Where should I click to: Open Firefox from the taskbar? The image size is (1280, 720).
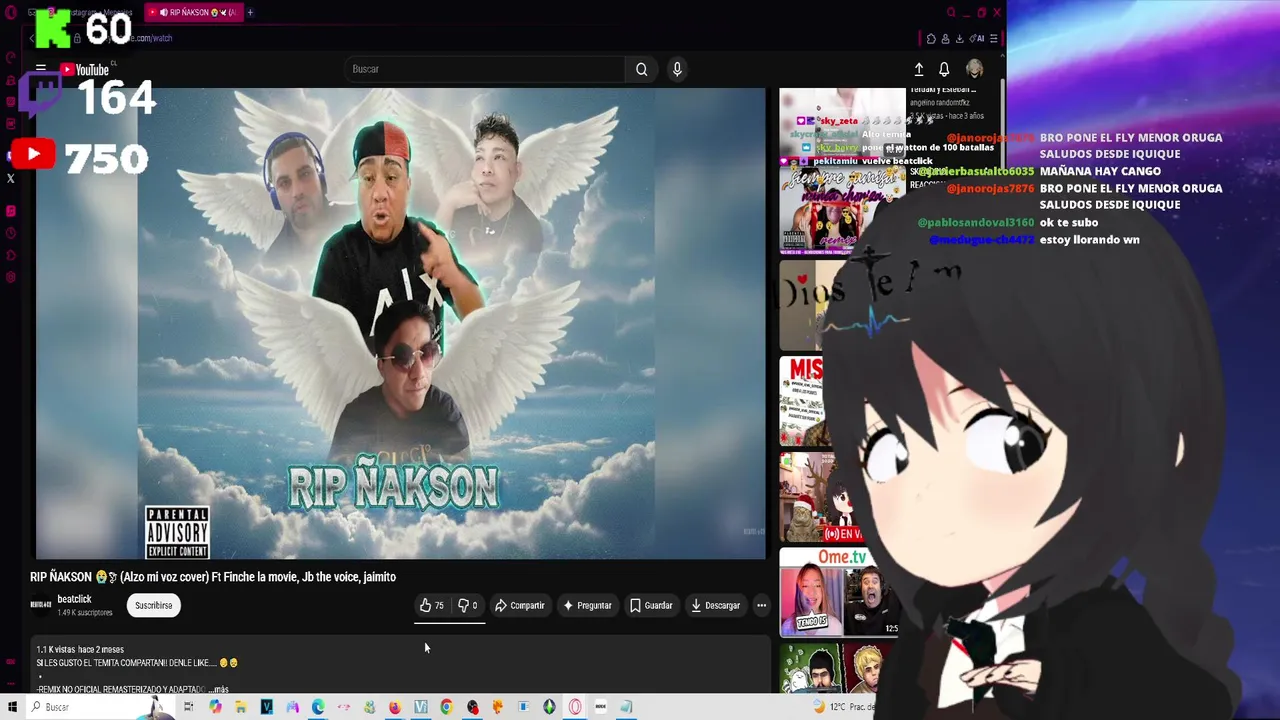tap(395, 707)
